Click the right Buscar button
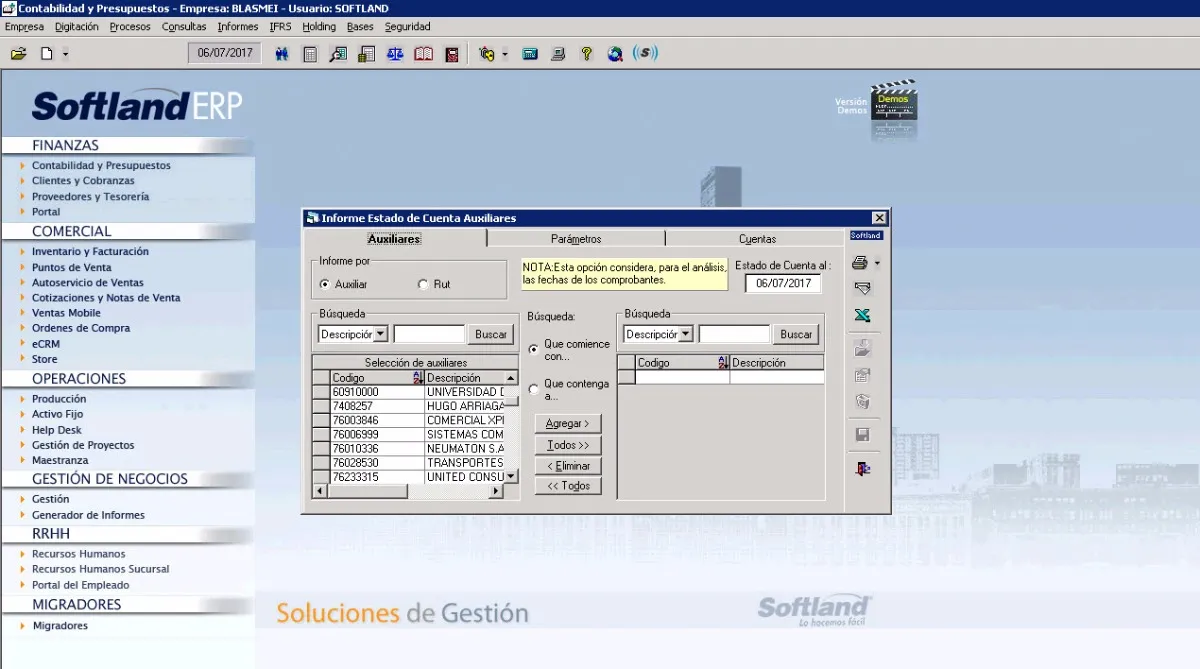Image resolution: width=1200 pixels, height=669 pixels. point(796,335)
